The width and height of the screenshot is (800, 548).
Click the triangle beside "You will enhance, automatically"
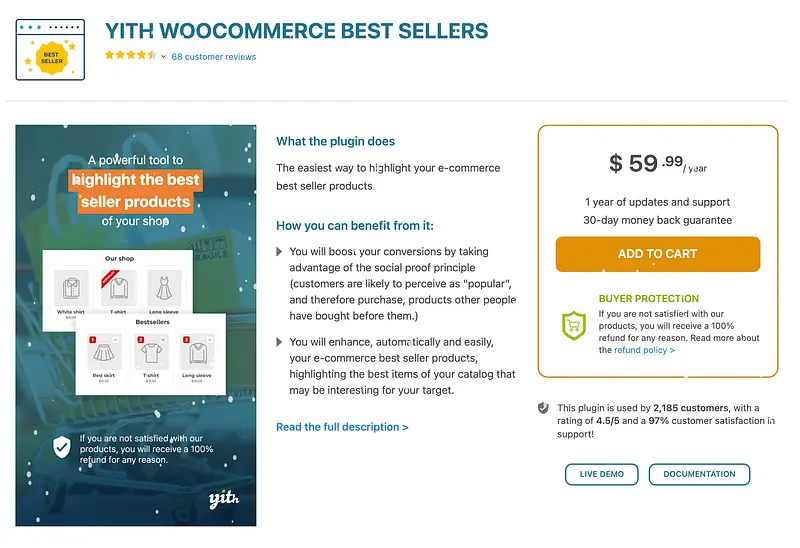[x=280, y=342]
